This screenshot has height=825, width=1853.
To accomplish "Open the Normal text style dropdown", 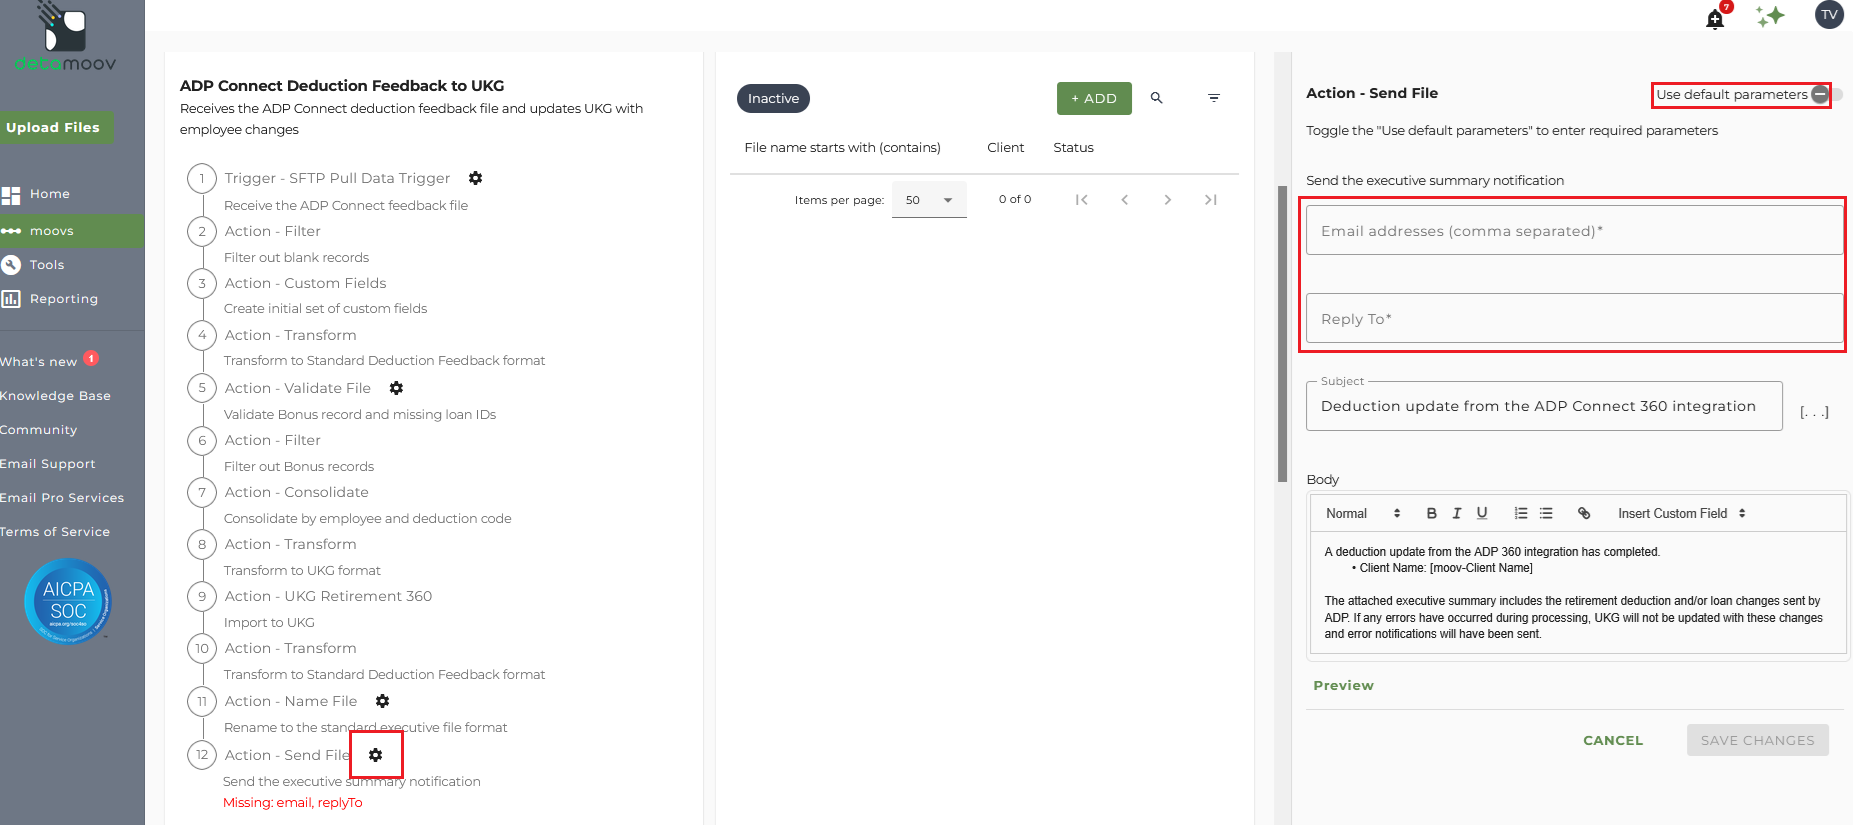I will tap(1363, 513).
